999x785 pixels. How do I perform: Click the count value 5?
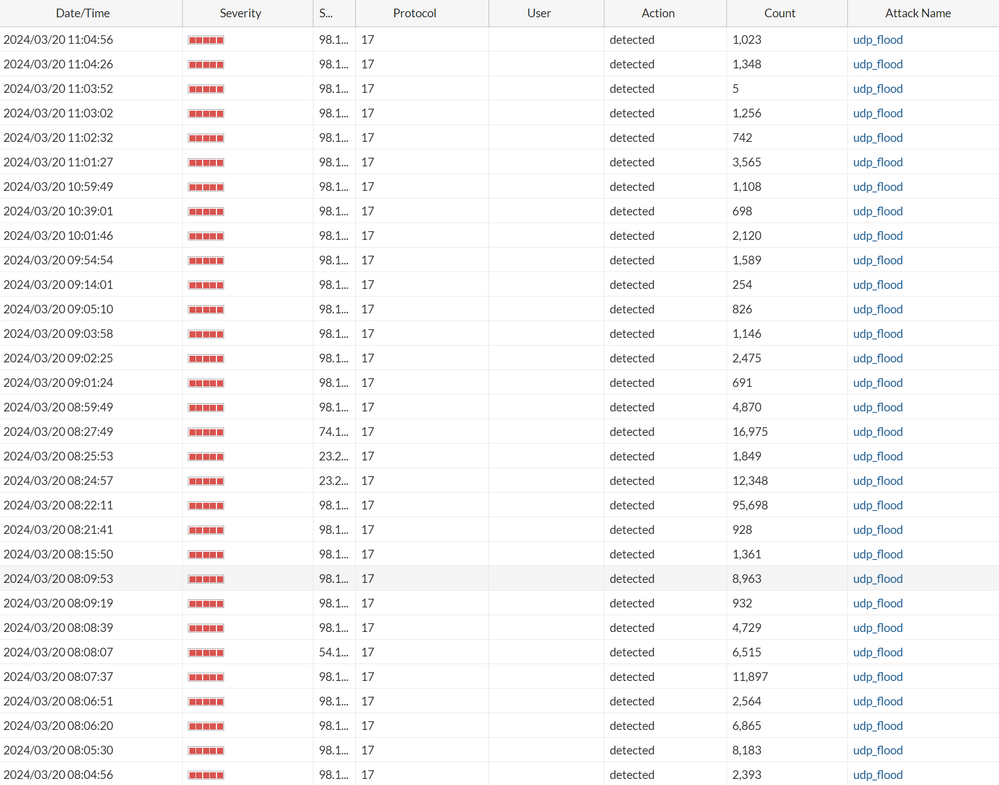click(735, 89)
